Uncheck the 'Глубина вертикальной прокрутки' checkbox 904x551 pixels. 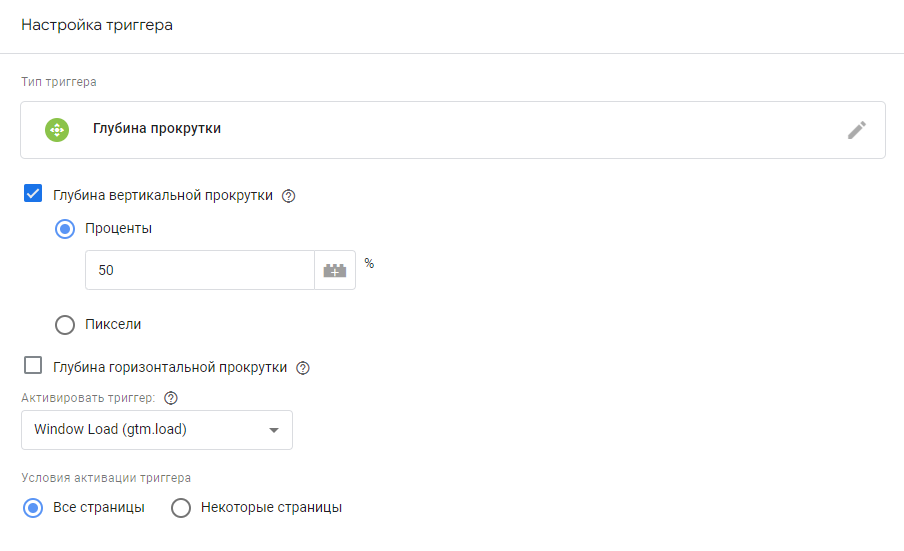33,194
